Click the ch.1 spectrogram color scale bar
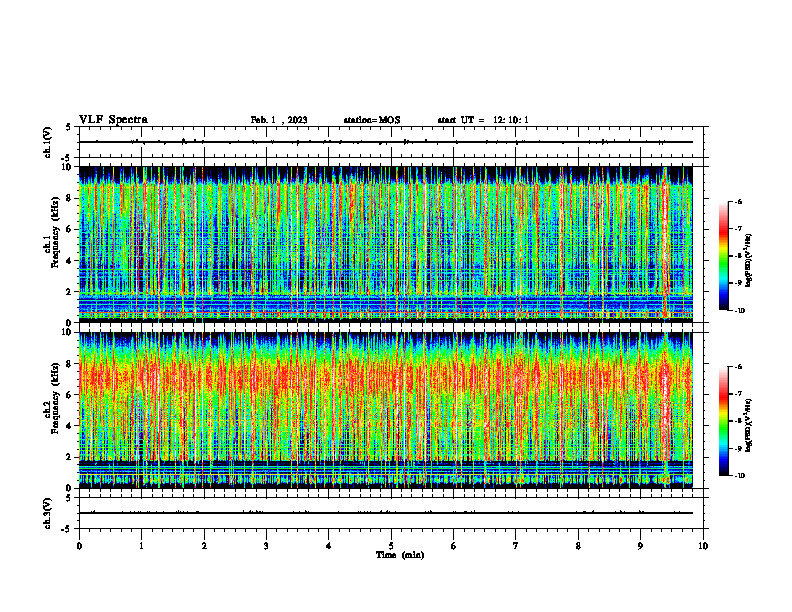The image size is (792, 612). pos(723,256)
